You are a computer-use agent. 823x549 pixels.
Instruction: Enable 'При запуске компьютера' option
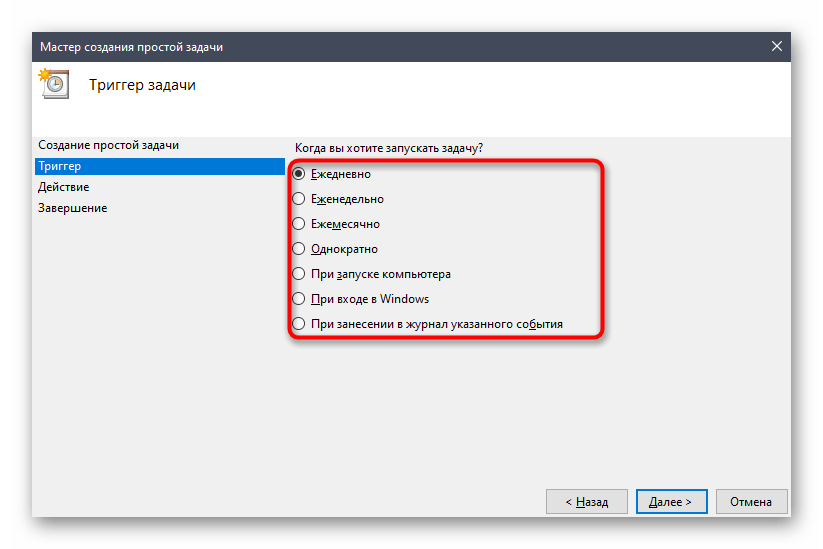click(x=299, y=274)
